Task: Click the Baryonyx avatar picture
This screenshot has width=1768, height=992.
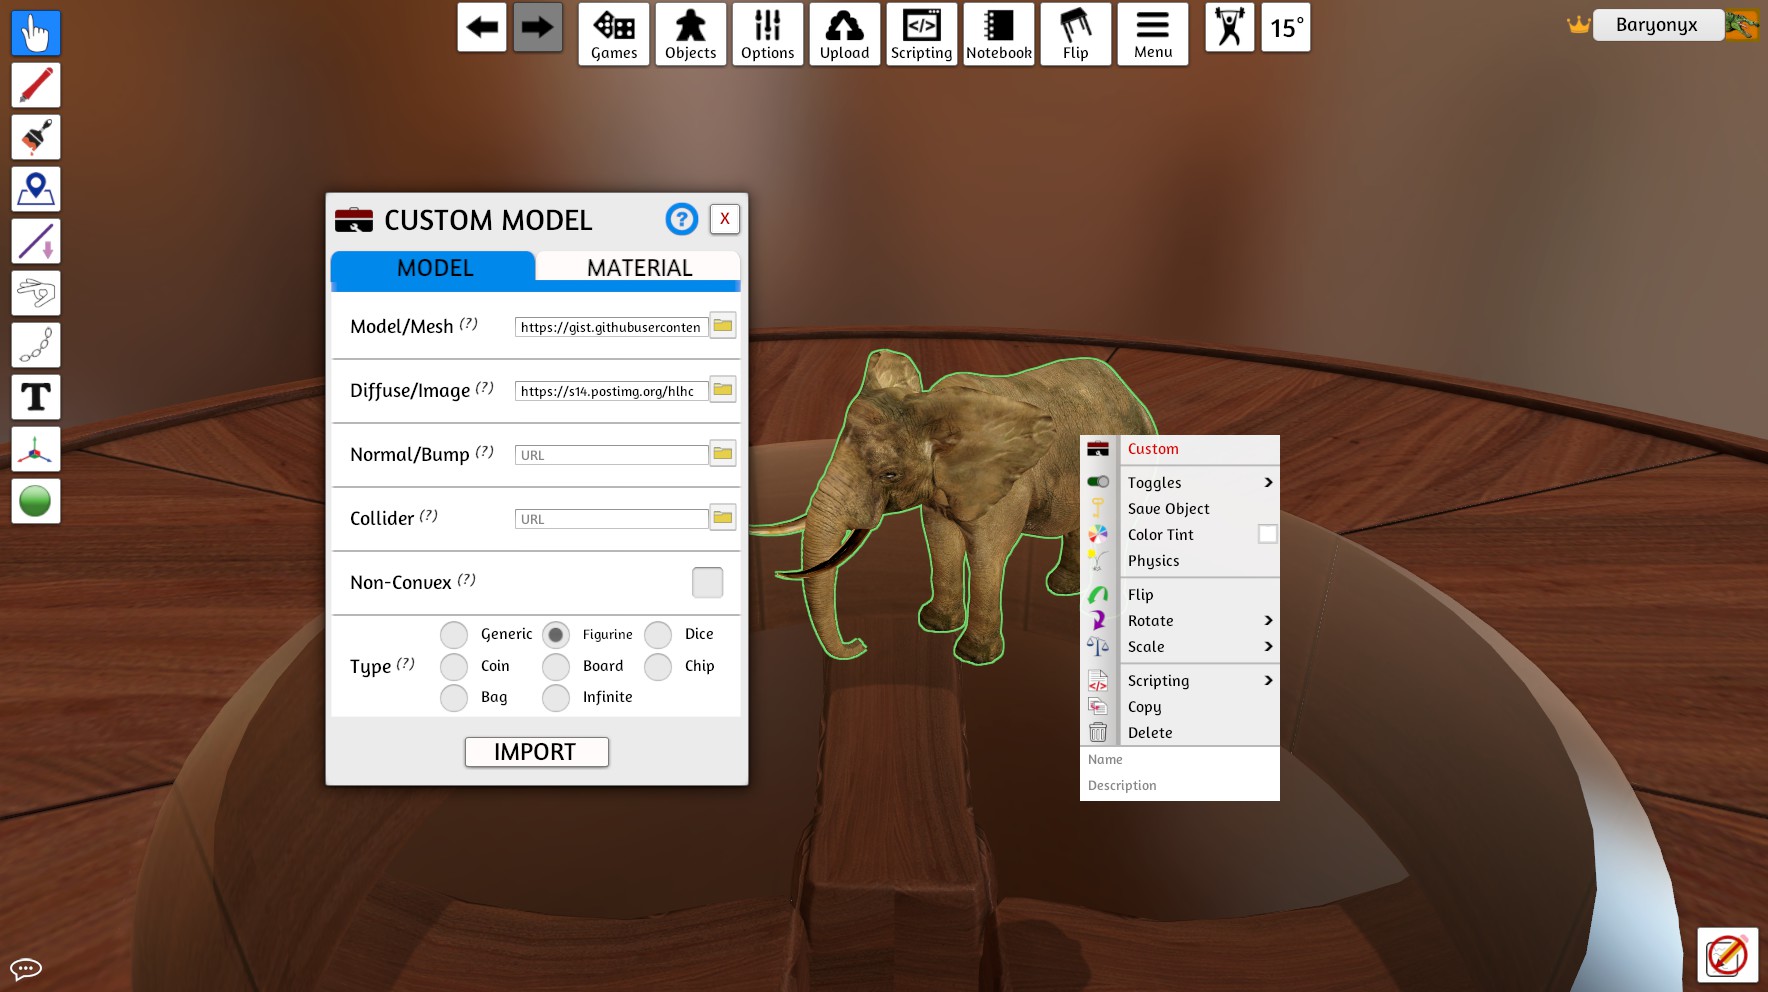Action: [x=1742, y=25]
